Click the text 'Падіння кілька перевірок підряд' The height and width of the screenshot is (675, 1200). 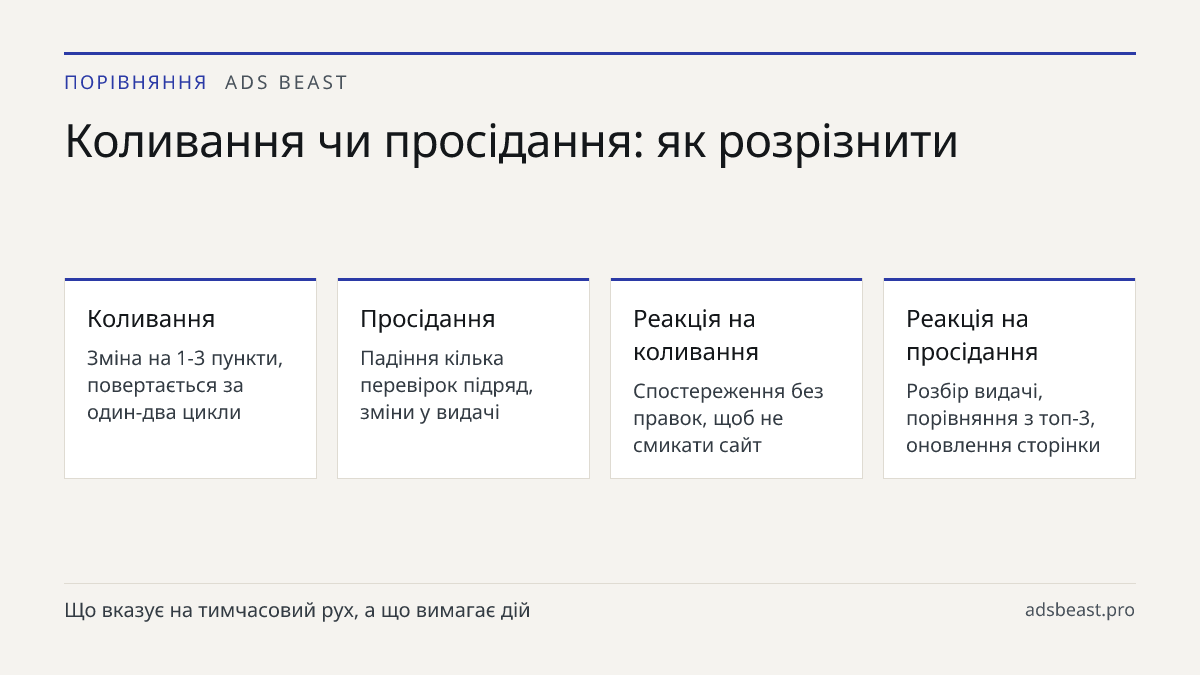[447, 371]
